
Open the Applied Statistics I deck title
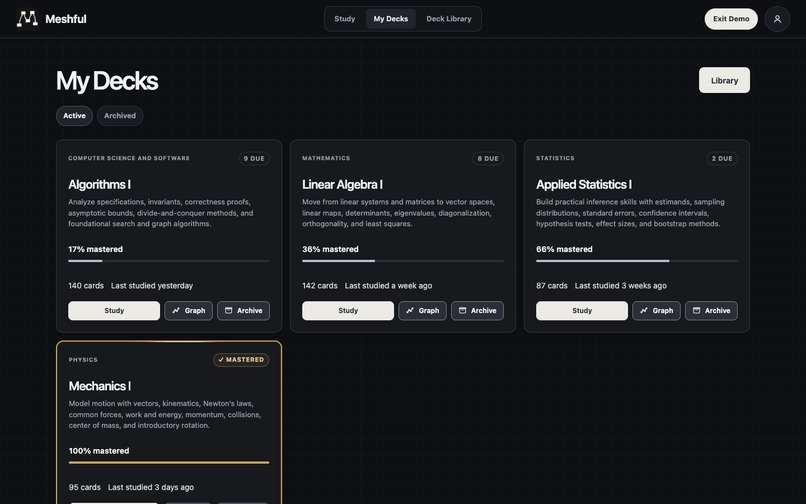584,185
